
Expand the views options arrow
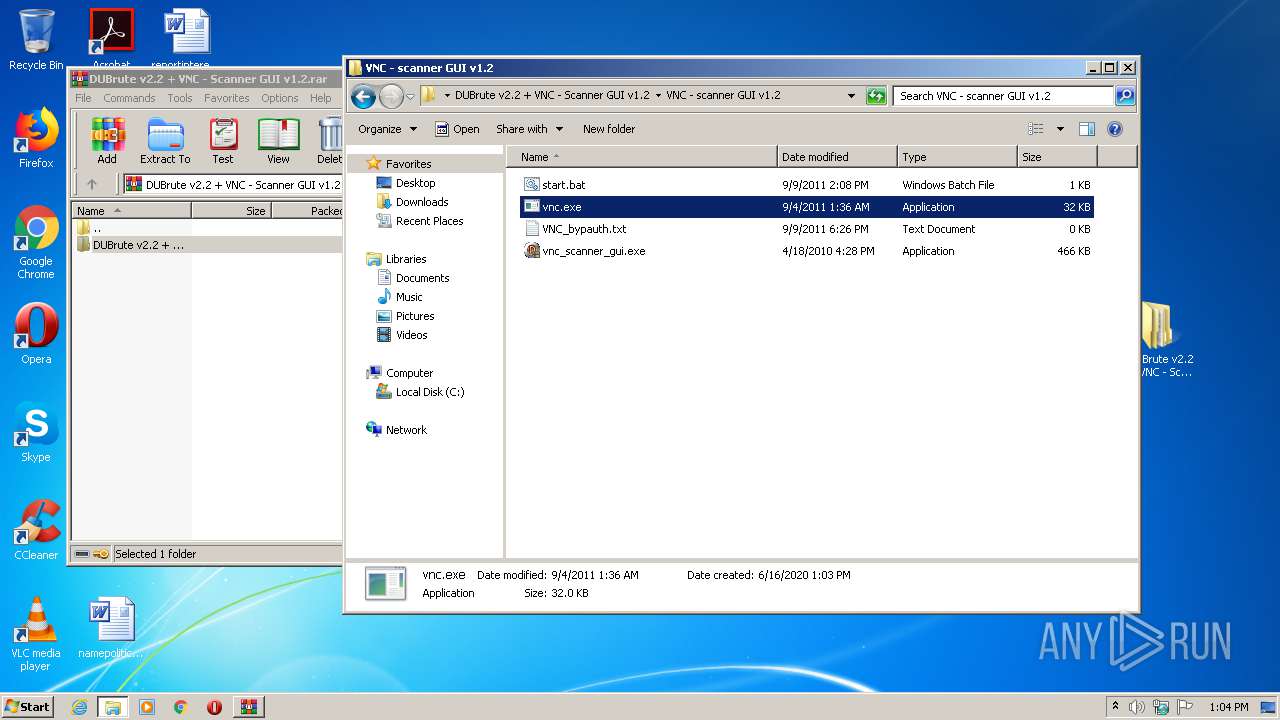coord(1060,129)
